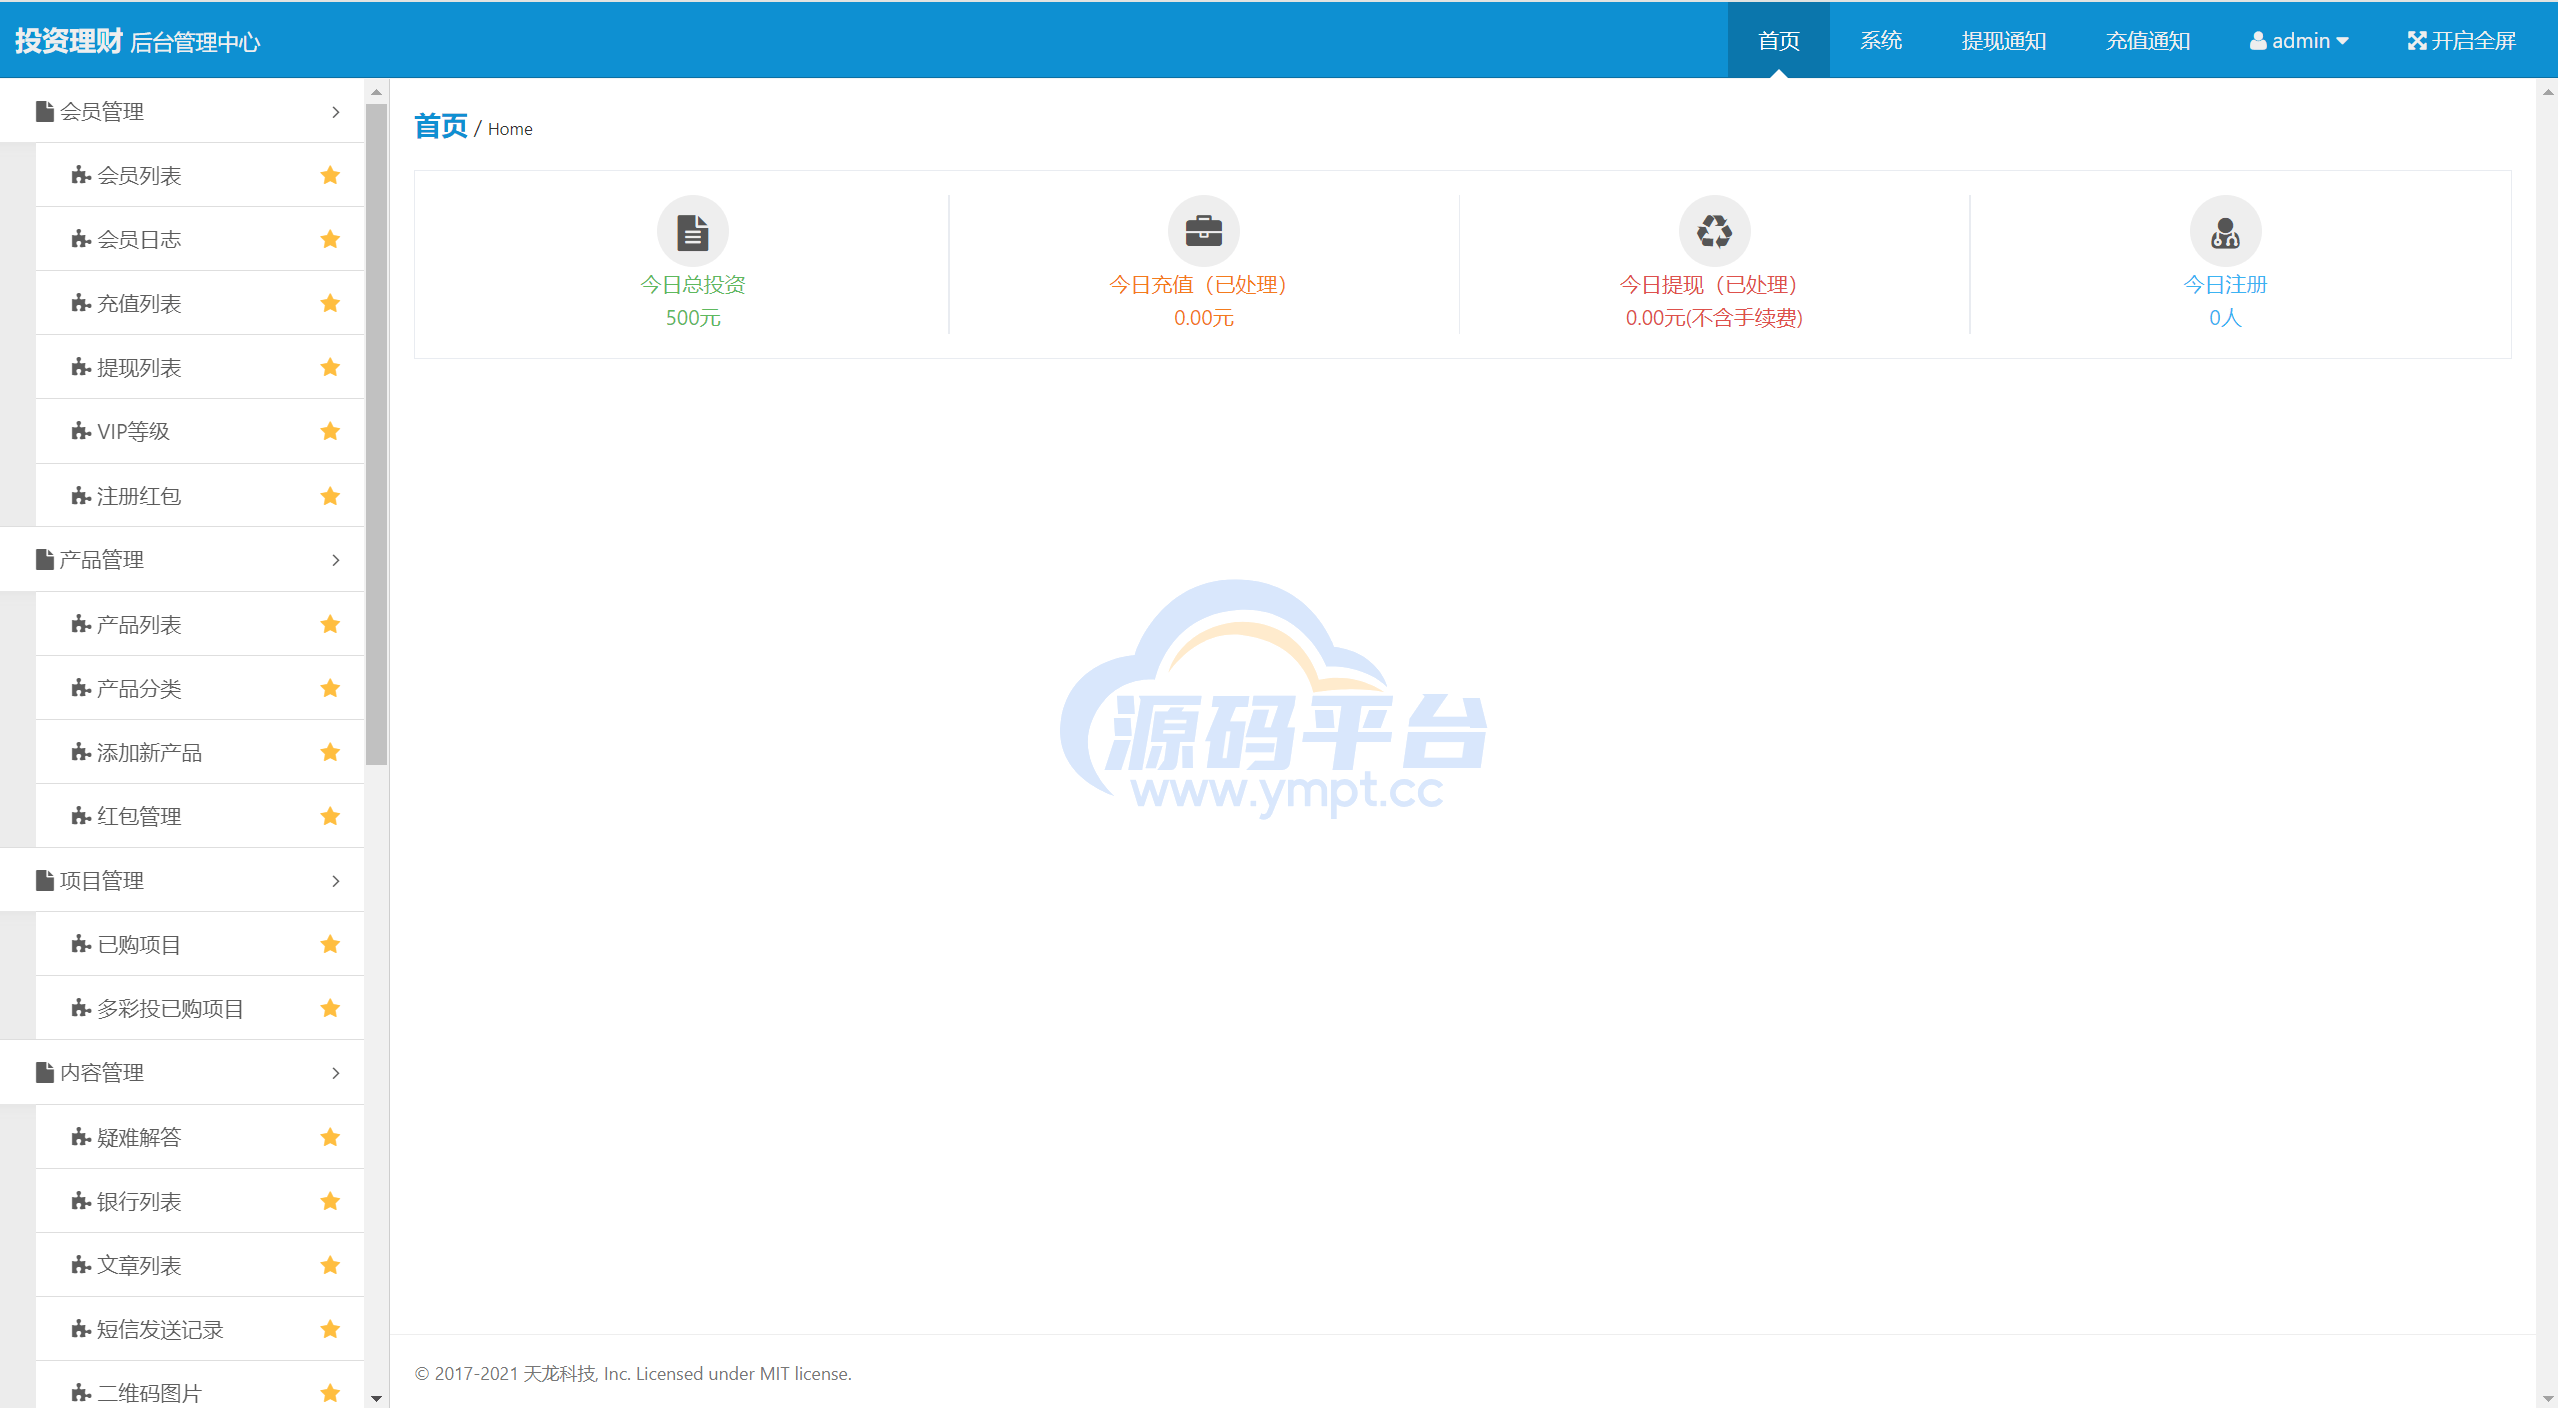Image resolution: width=2558 pixels, height=1408 pixels.
Task: Click the user icon above 今日注册
Action: (x=2226, y=231)
